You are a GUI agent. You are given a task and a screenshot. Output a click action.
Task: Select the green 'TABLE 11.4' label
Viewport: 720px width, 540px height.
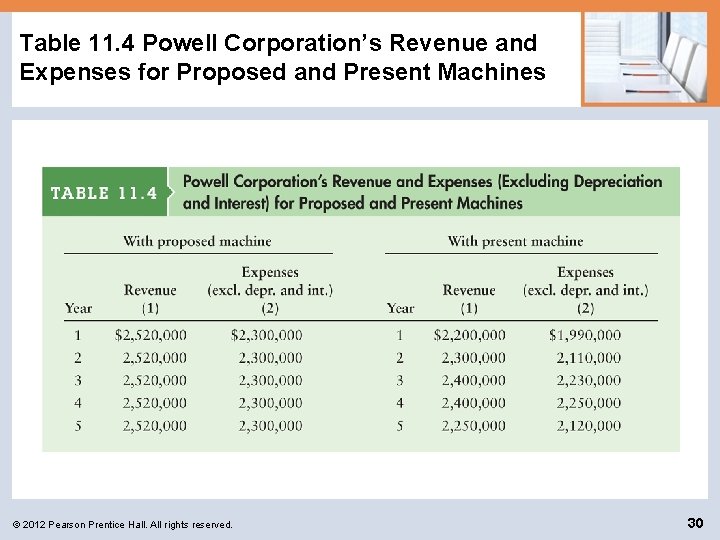point(105,192)
